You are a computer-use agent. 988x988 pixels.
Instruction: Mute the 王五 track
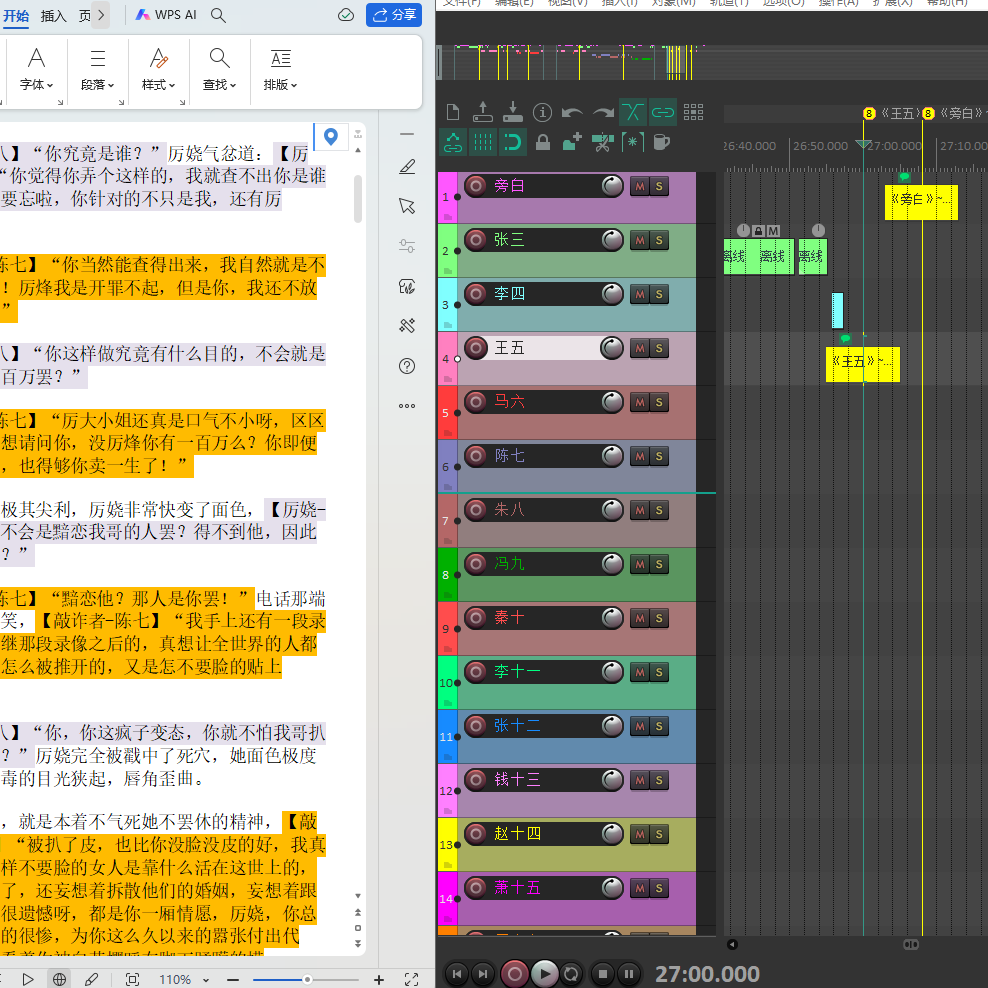tap(640, 348)
